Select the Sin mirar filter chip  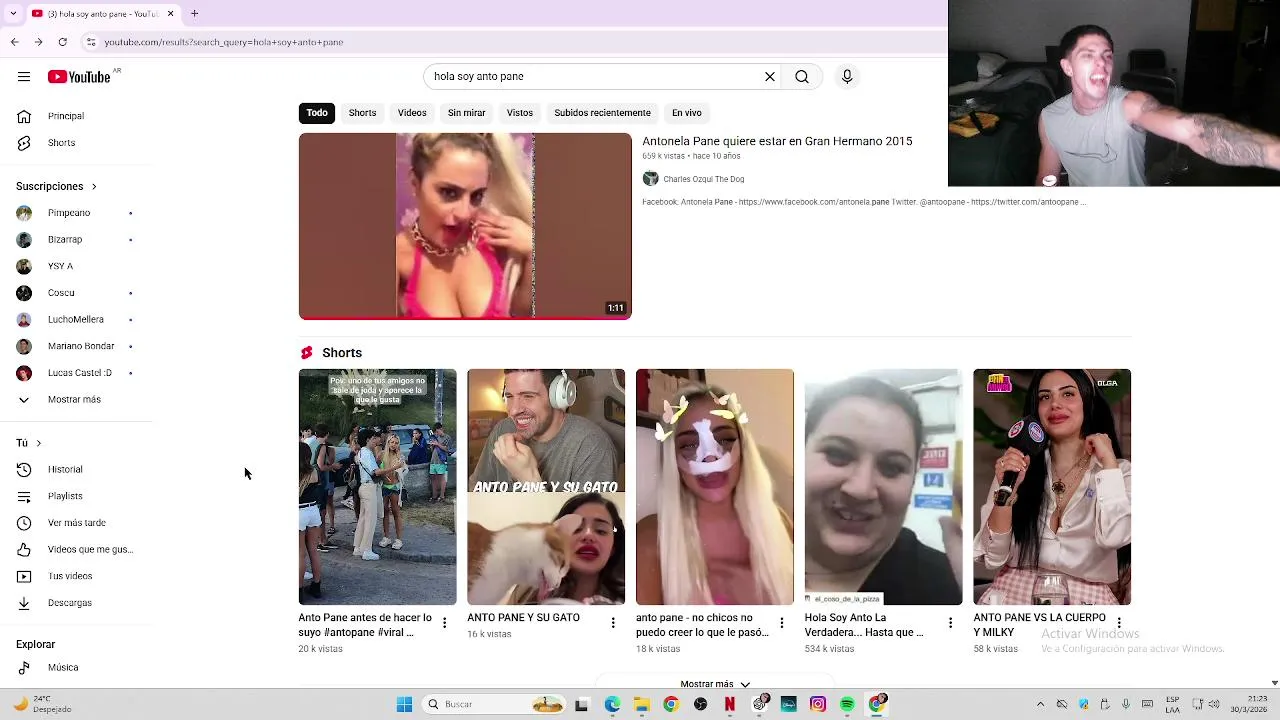[466, 113]
